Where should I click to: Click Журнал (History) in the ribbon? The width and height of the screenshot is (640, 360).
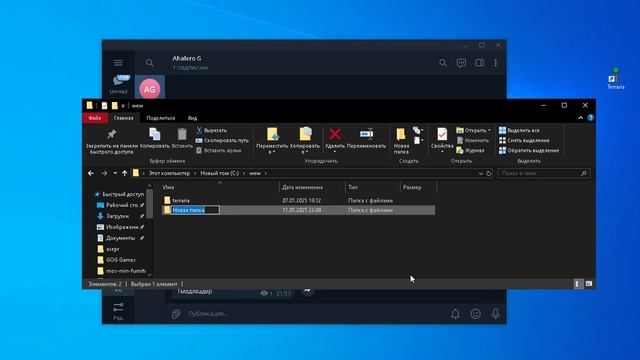(470, 150)
